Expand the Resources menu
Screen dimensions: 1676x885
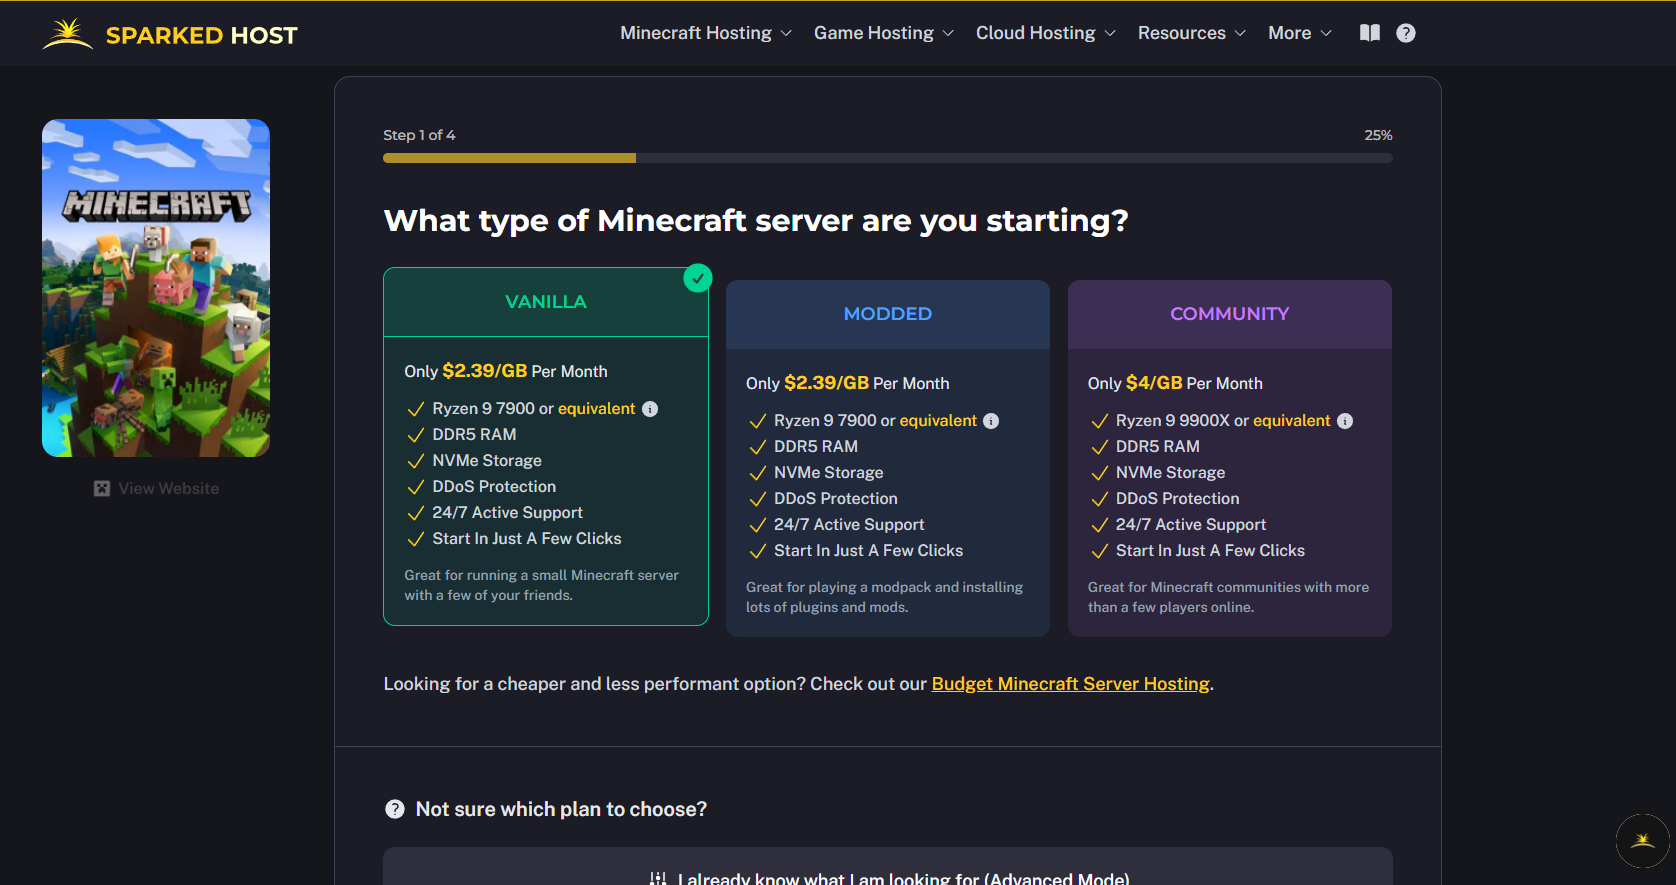click(x=1192, y=33)
